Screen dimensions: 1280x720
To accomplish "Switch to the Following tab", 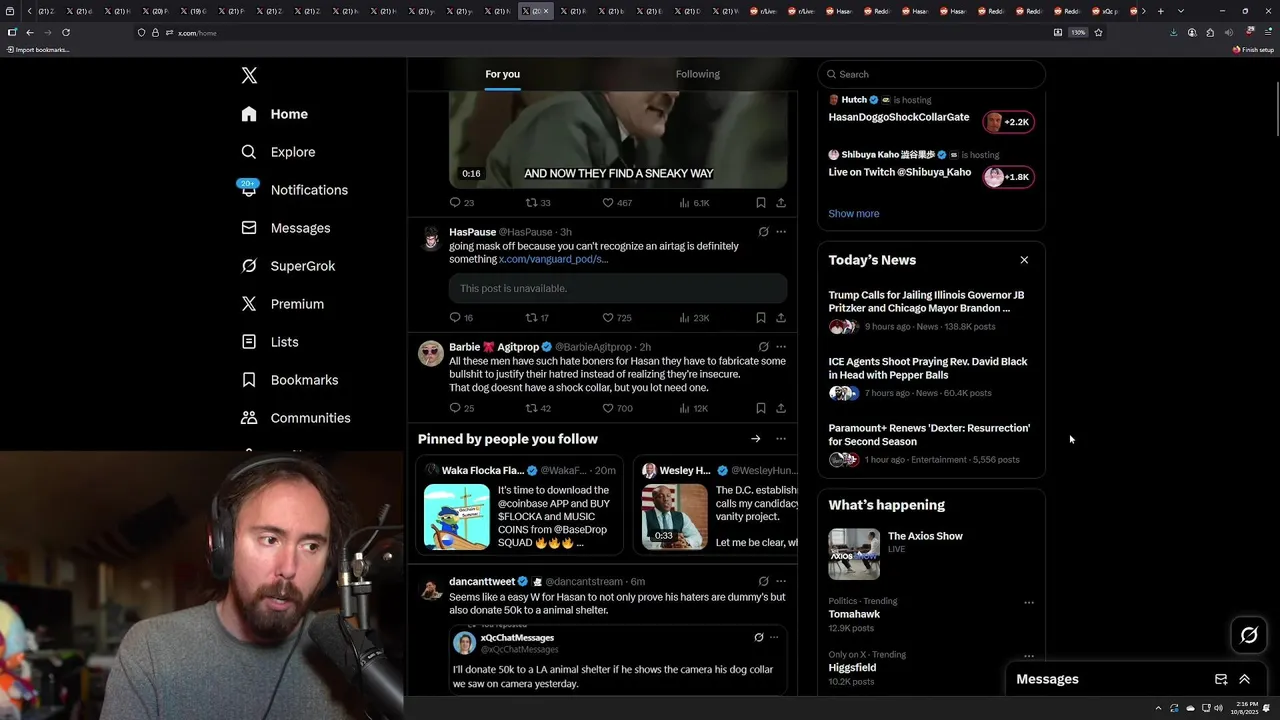I will pos(697,74).
